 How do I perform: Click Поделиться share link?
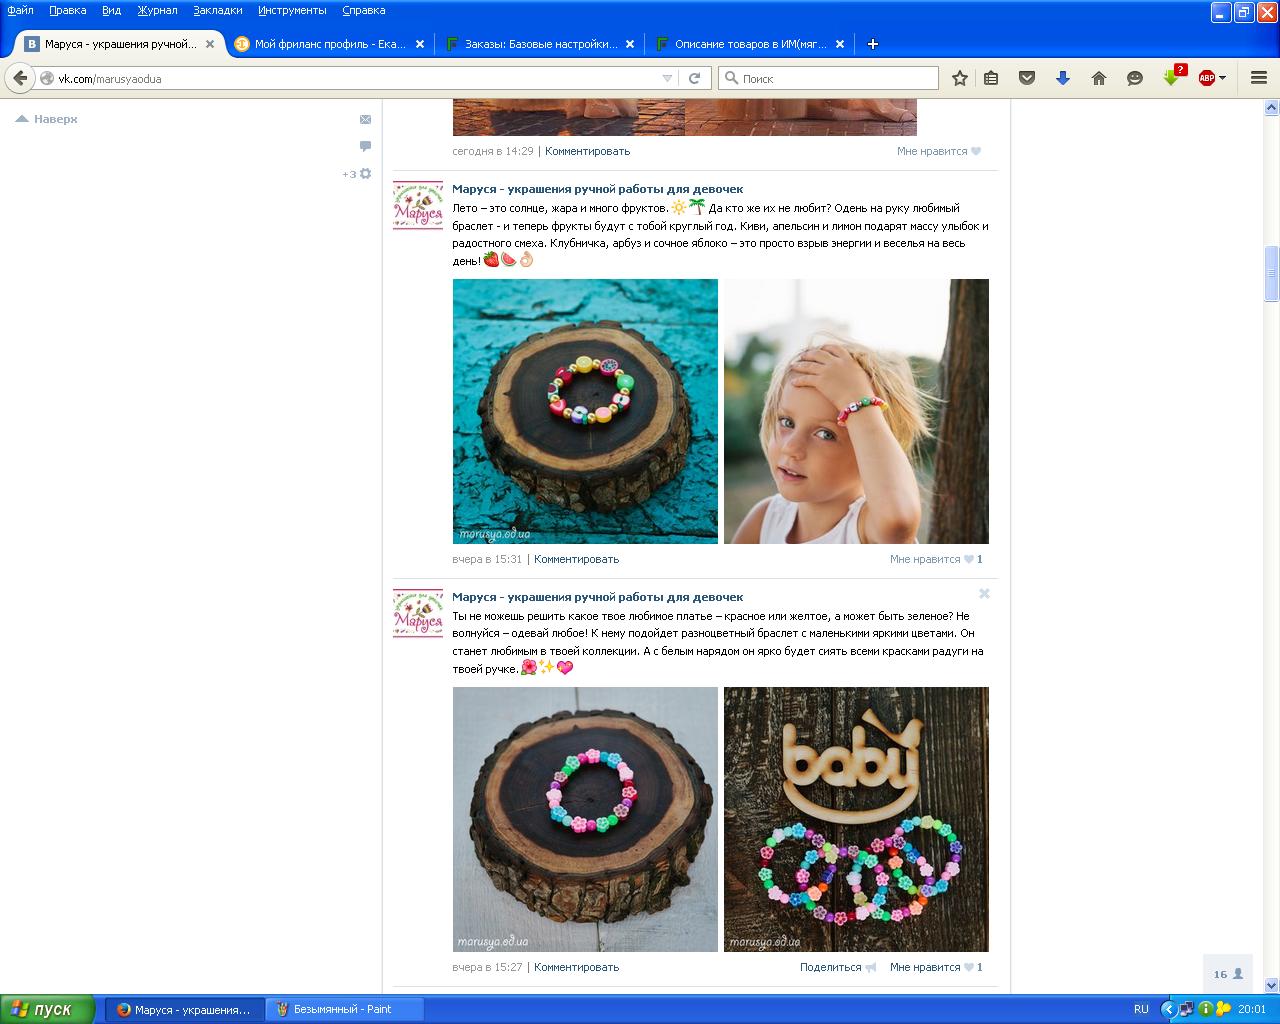click(x=838, y=967)
